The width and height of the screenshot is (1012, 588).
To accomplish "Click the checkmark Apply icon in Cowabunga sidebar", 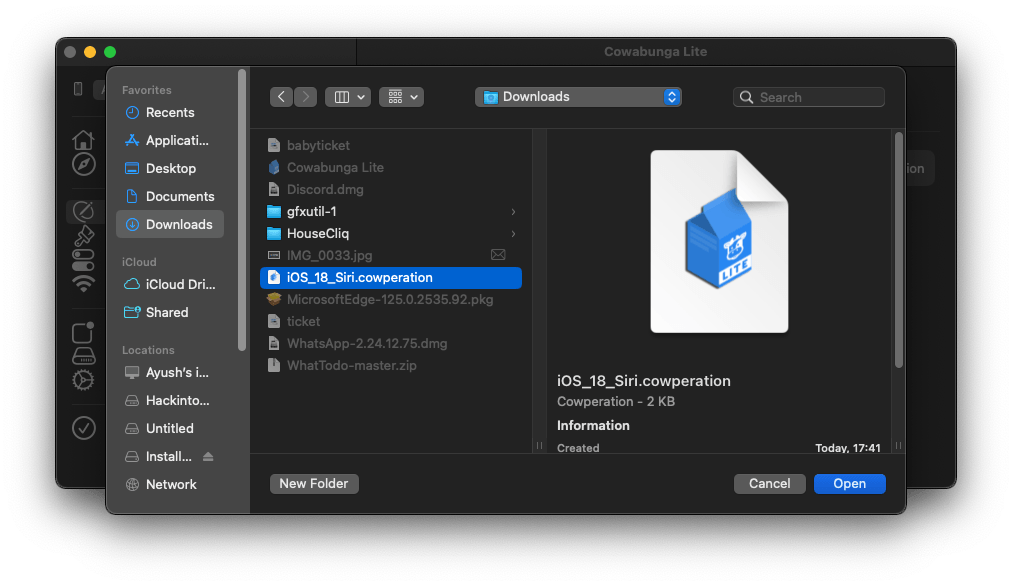I will click(83, 428).
